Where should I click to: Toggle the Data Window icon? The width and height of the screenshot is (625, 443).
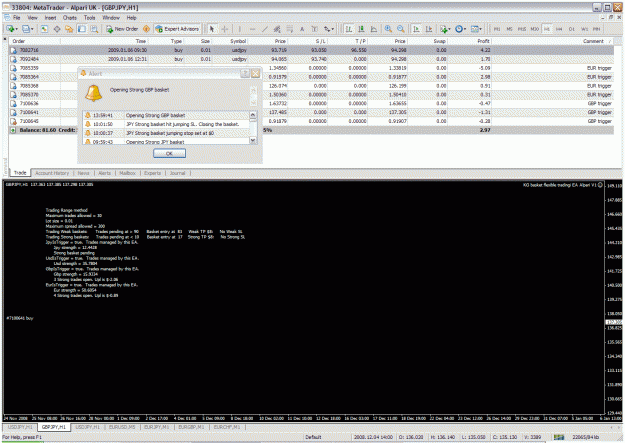(x=57, y=29)
